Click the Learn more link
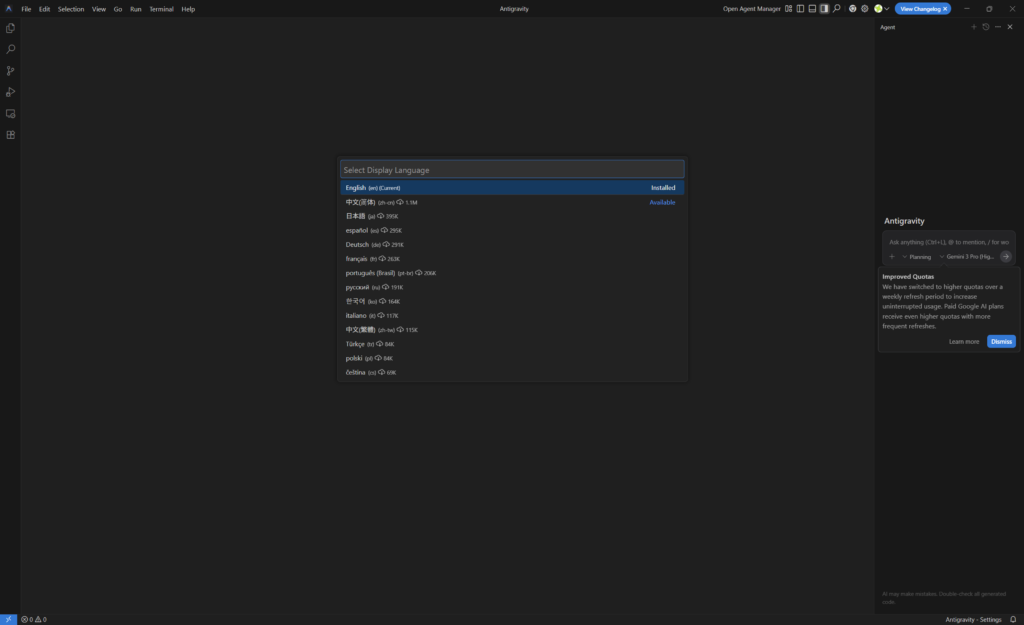Viewport: 1024px width, 625px height. 964,341
